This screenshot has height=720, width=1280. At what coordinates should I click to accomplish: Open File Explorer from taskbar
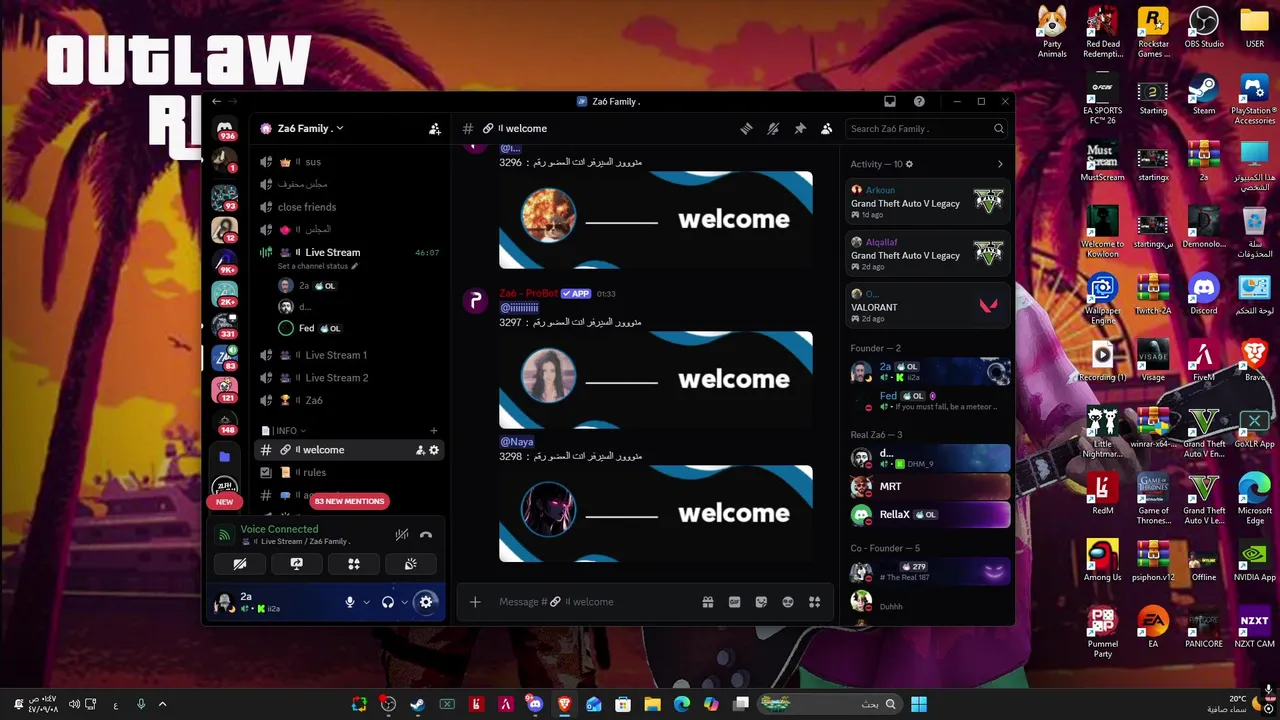[652, 704]
